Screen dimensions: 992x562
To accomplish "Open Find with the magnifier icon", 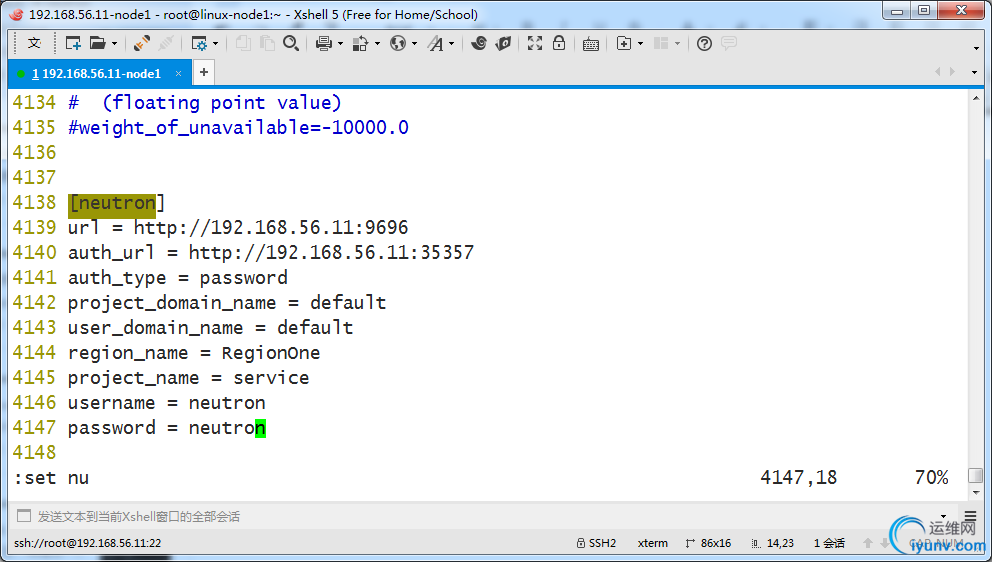I will pos(291,43).
